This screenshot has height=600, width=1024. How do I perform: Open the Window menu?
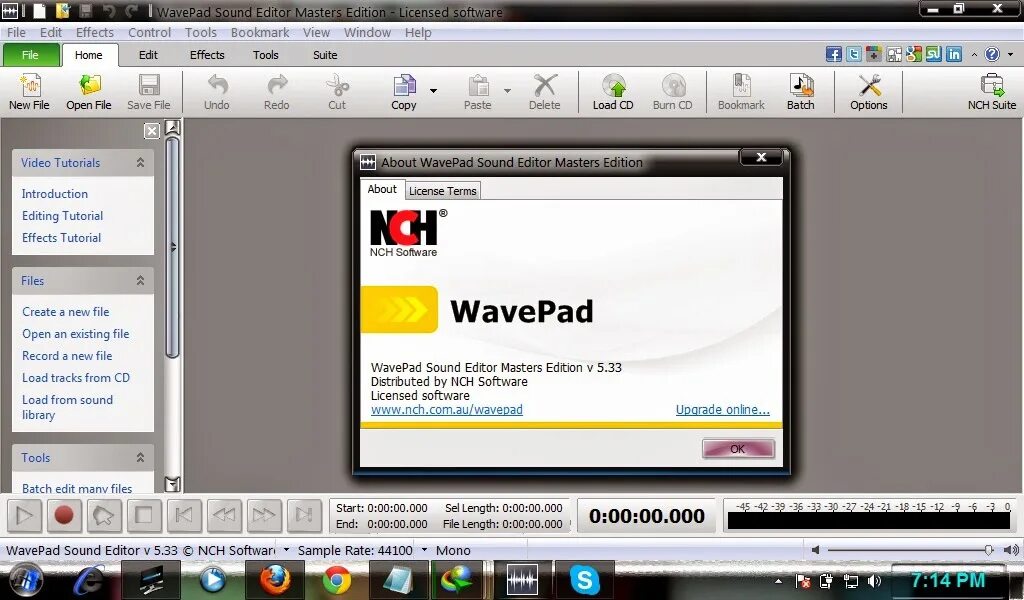pyautogui.click(x=367, y=33)
